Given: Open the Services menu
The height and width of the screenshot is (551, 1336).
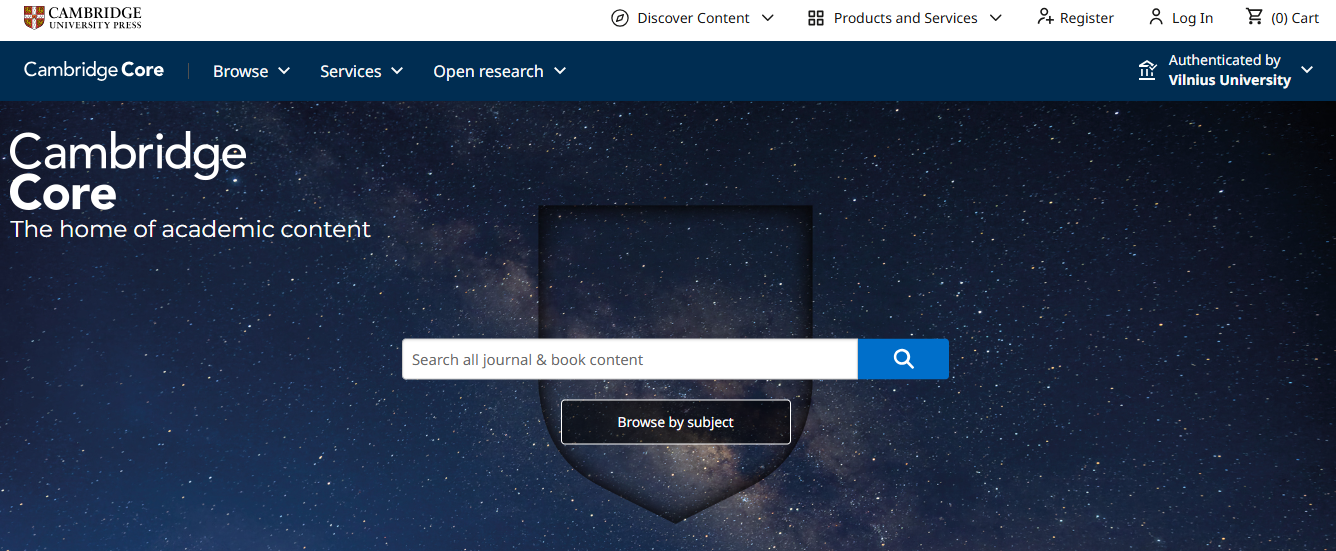Looking at the screenshot, I should tap(361, 71).
